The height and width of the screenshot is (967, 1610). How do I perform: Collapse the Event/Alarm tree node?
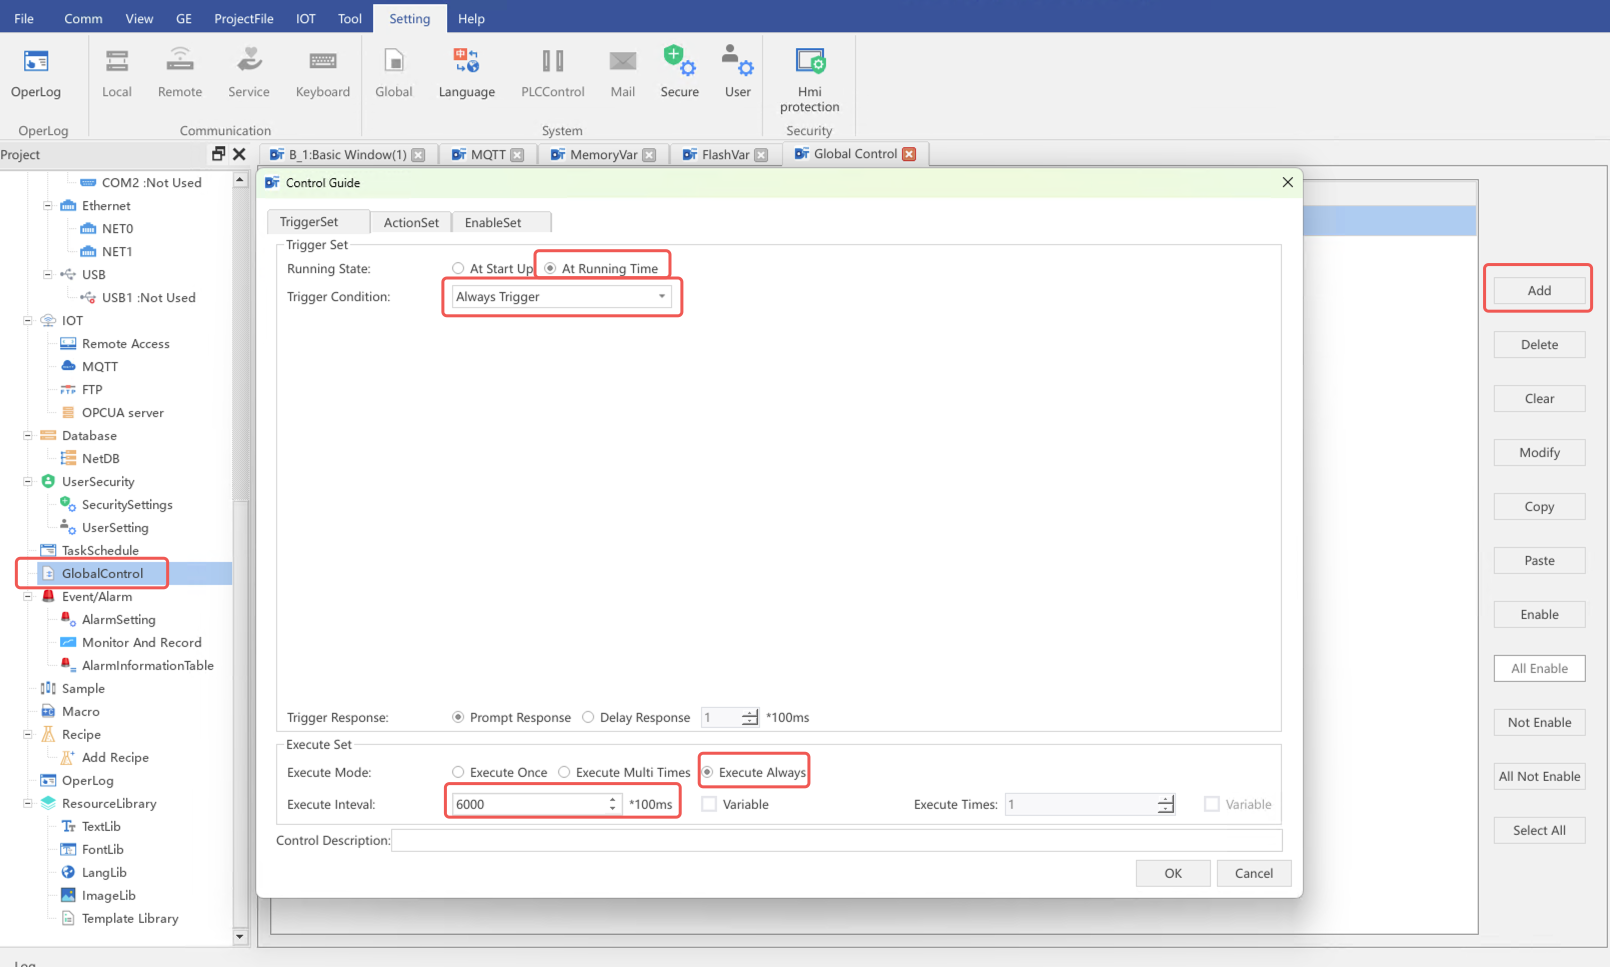[28, 597]
